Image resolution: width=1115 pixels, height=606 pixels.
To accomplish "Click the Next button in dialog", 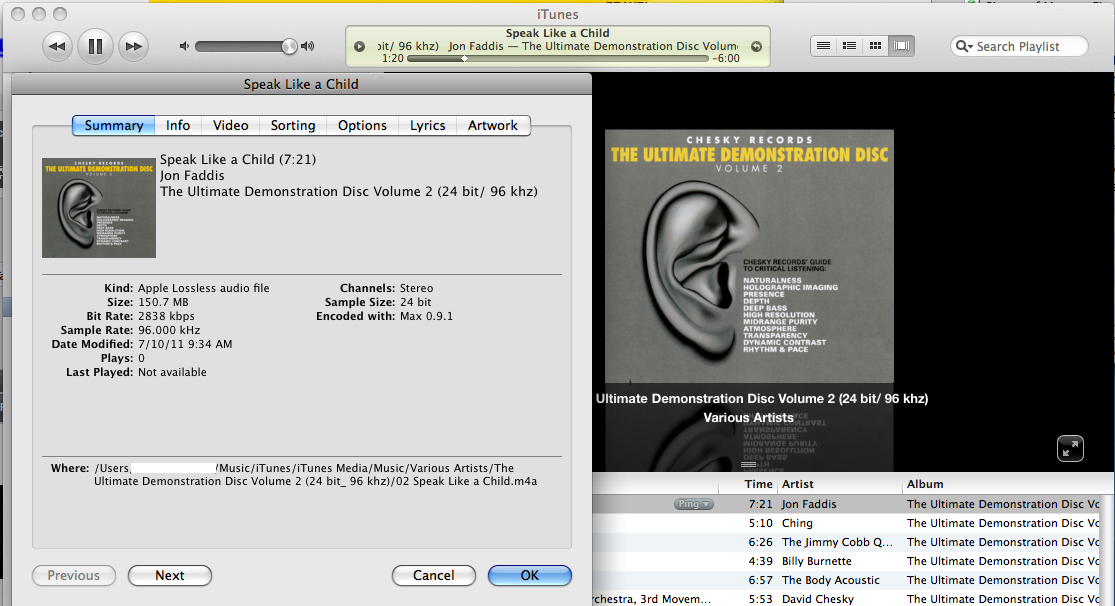I will [170, 575].
